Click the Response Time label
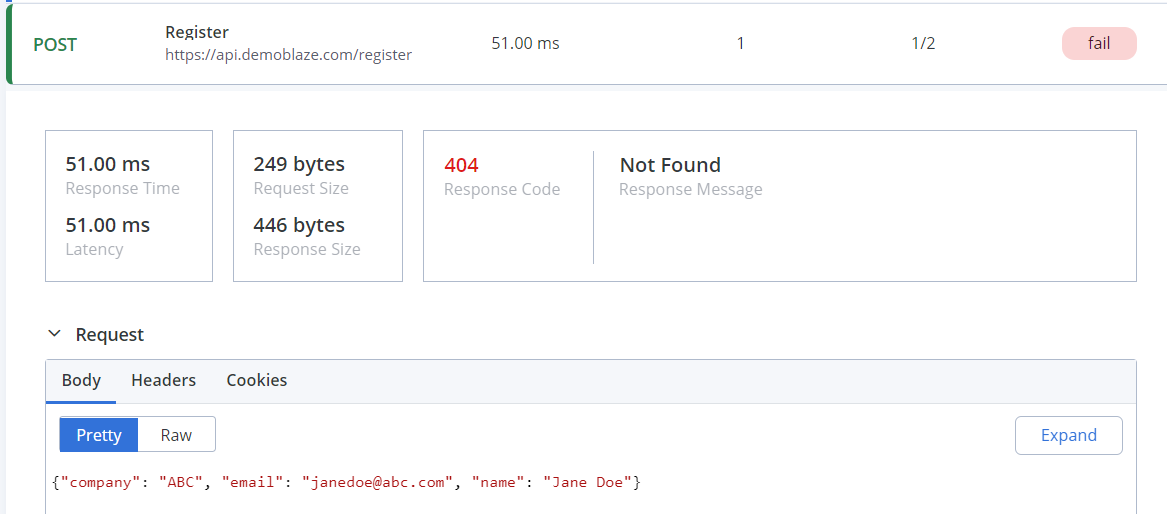 point(123,188)
